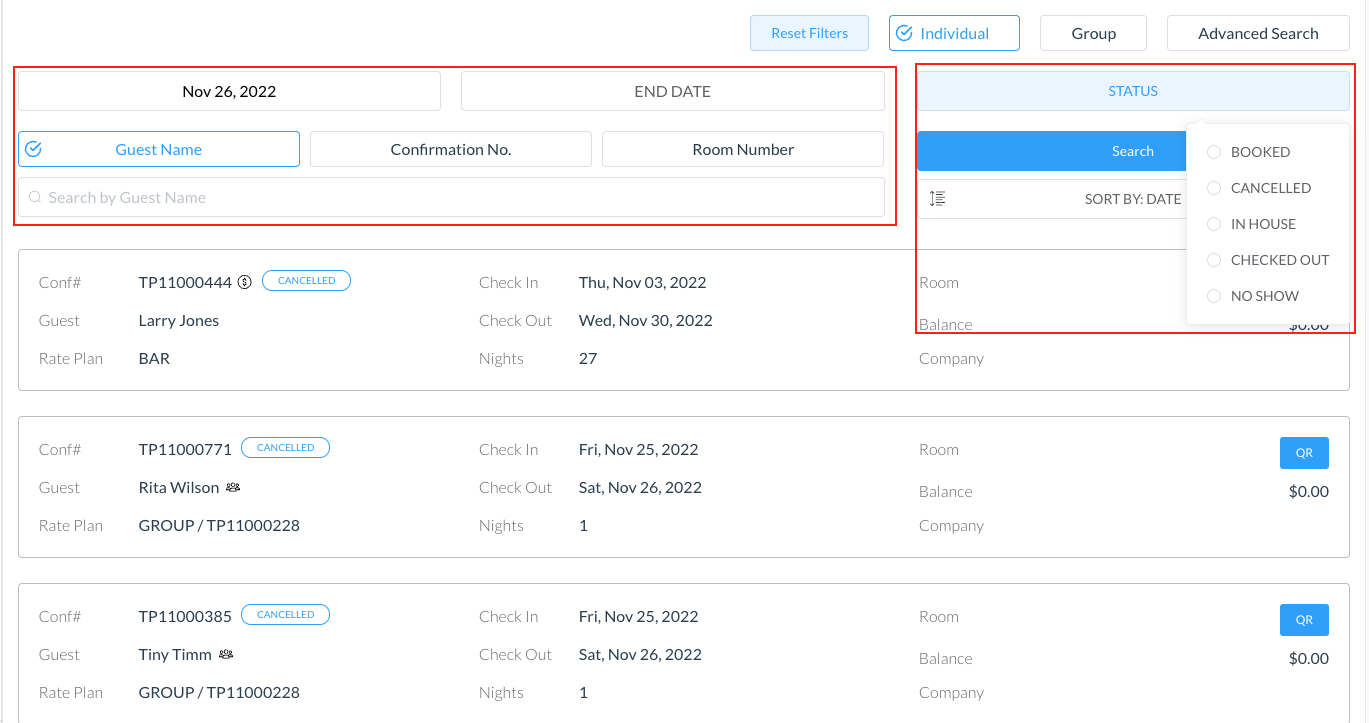
Task: Open the STATUS dropdown
Action: point(1132,91)
